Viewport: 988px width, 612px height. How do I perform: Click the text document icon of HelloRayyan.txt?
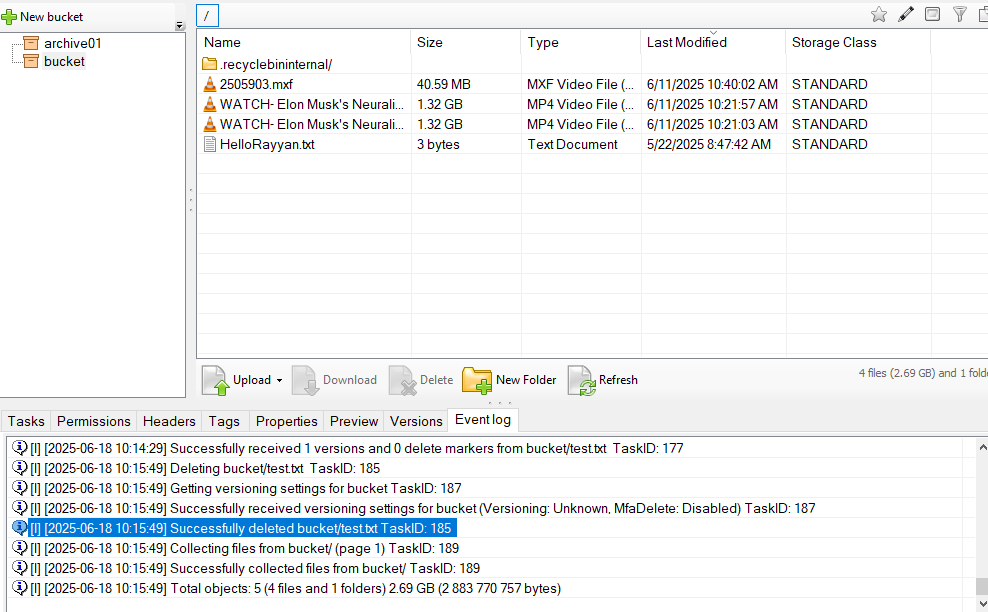coord(210,144)
